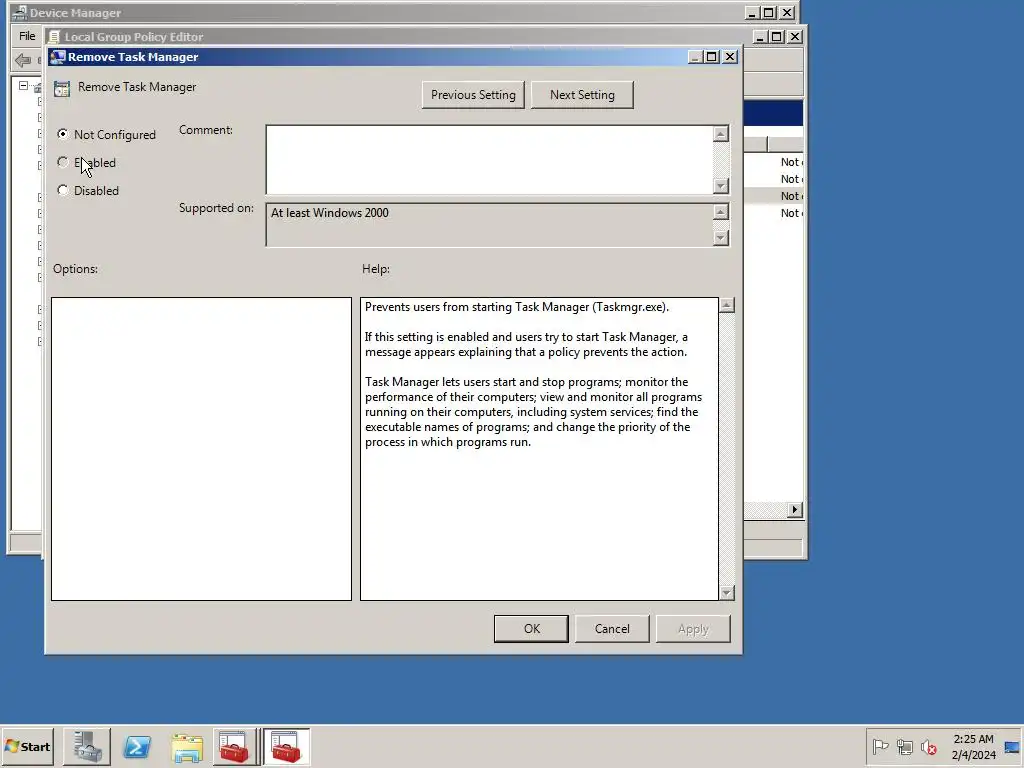
Task: Click the title bar icon of Remove Task Manager
Action: click(57, 57)
